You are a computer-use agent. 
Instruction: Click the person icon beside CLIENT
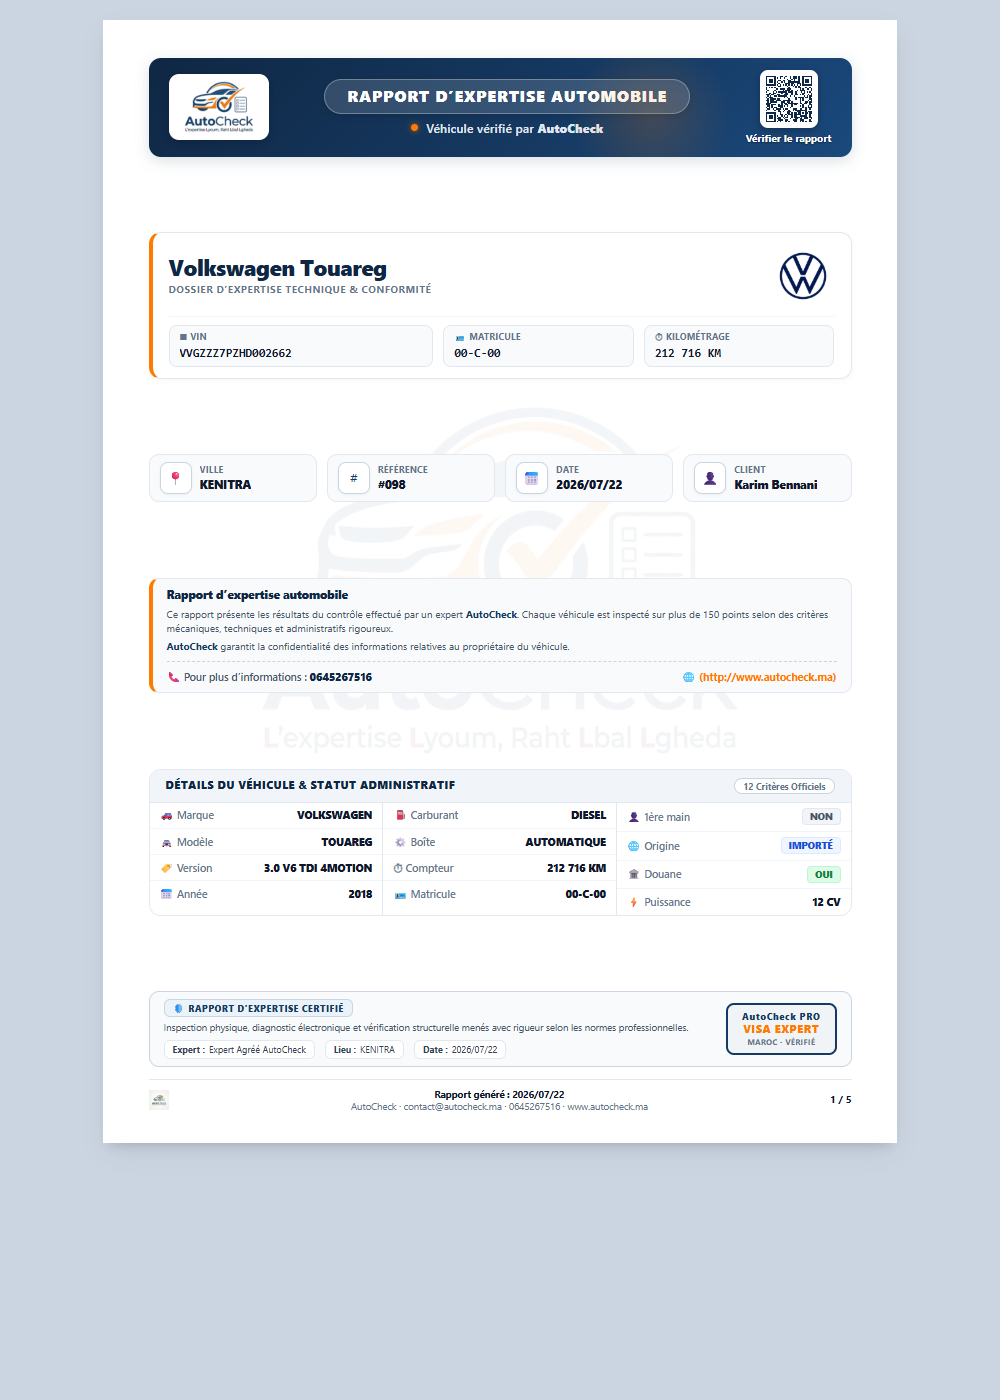pos(710,478)
